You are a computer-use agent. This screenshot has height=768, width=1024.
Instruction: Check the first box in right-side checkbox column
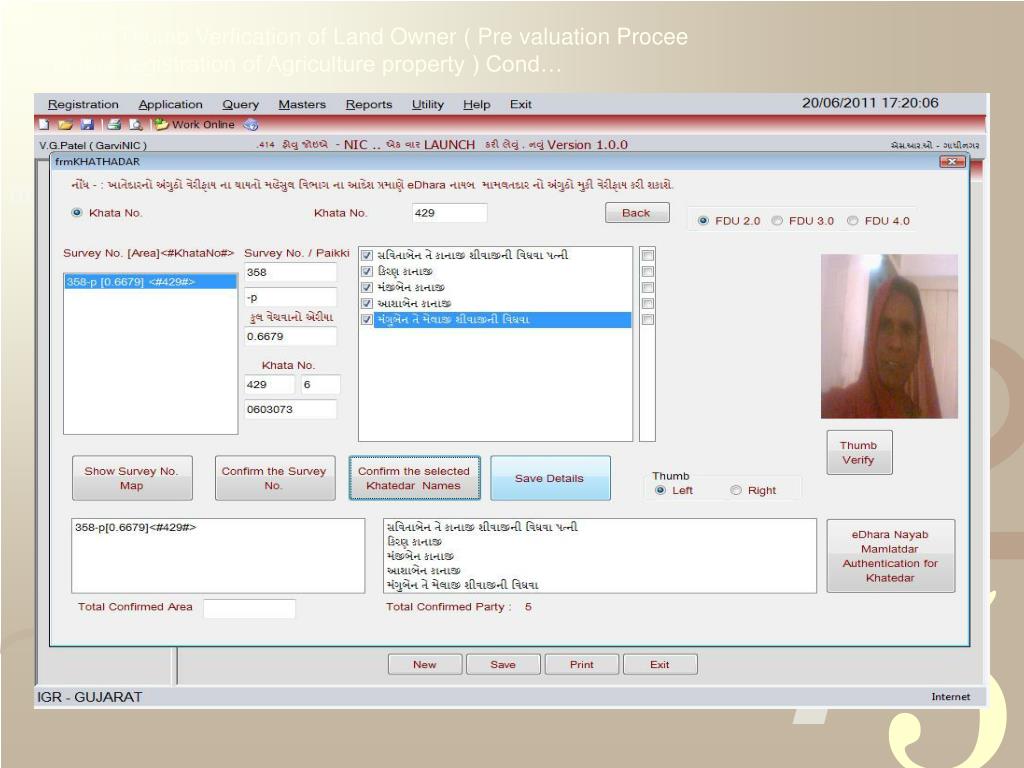point(648,255)
